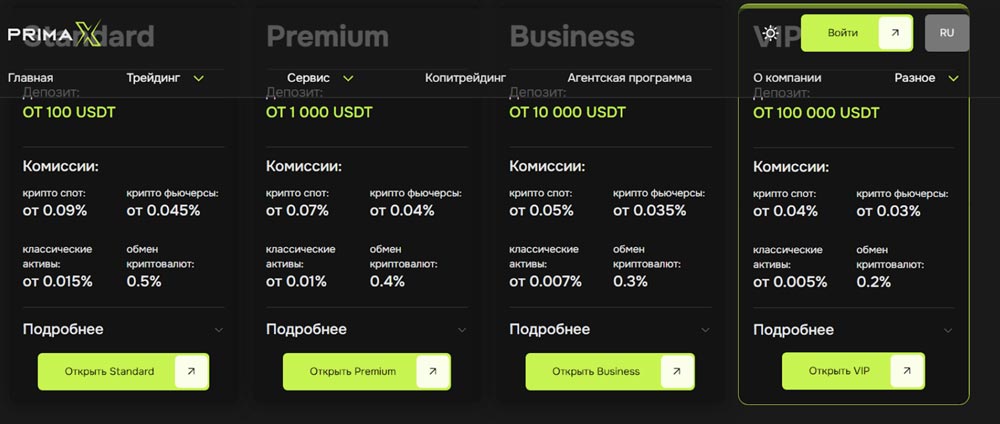Open the Агентская программа page
This screenshot has height=424, width=1000.
pyautogui.click(x=629, y=78)
